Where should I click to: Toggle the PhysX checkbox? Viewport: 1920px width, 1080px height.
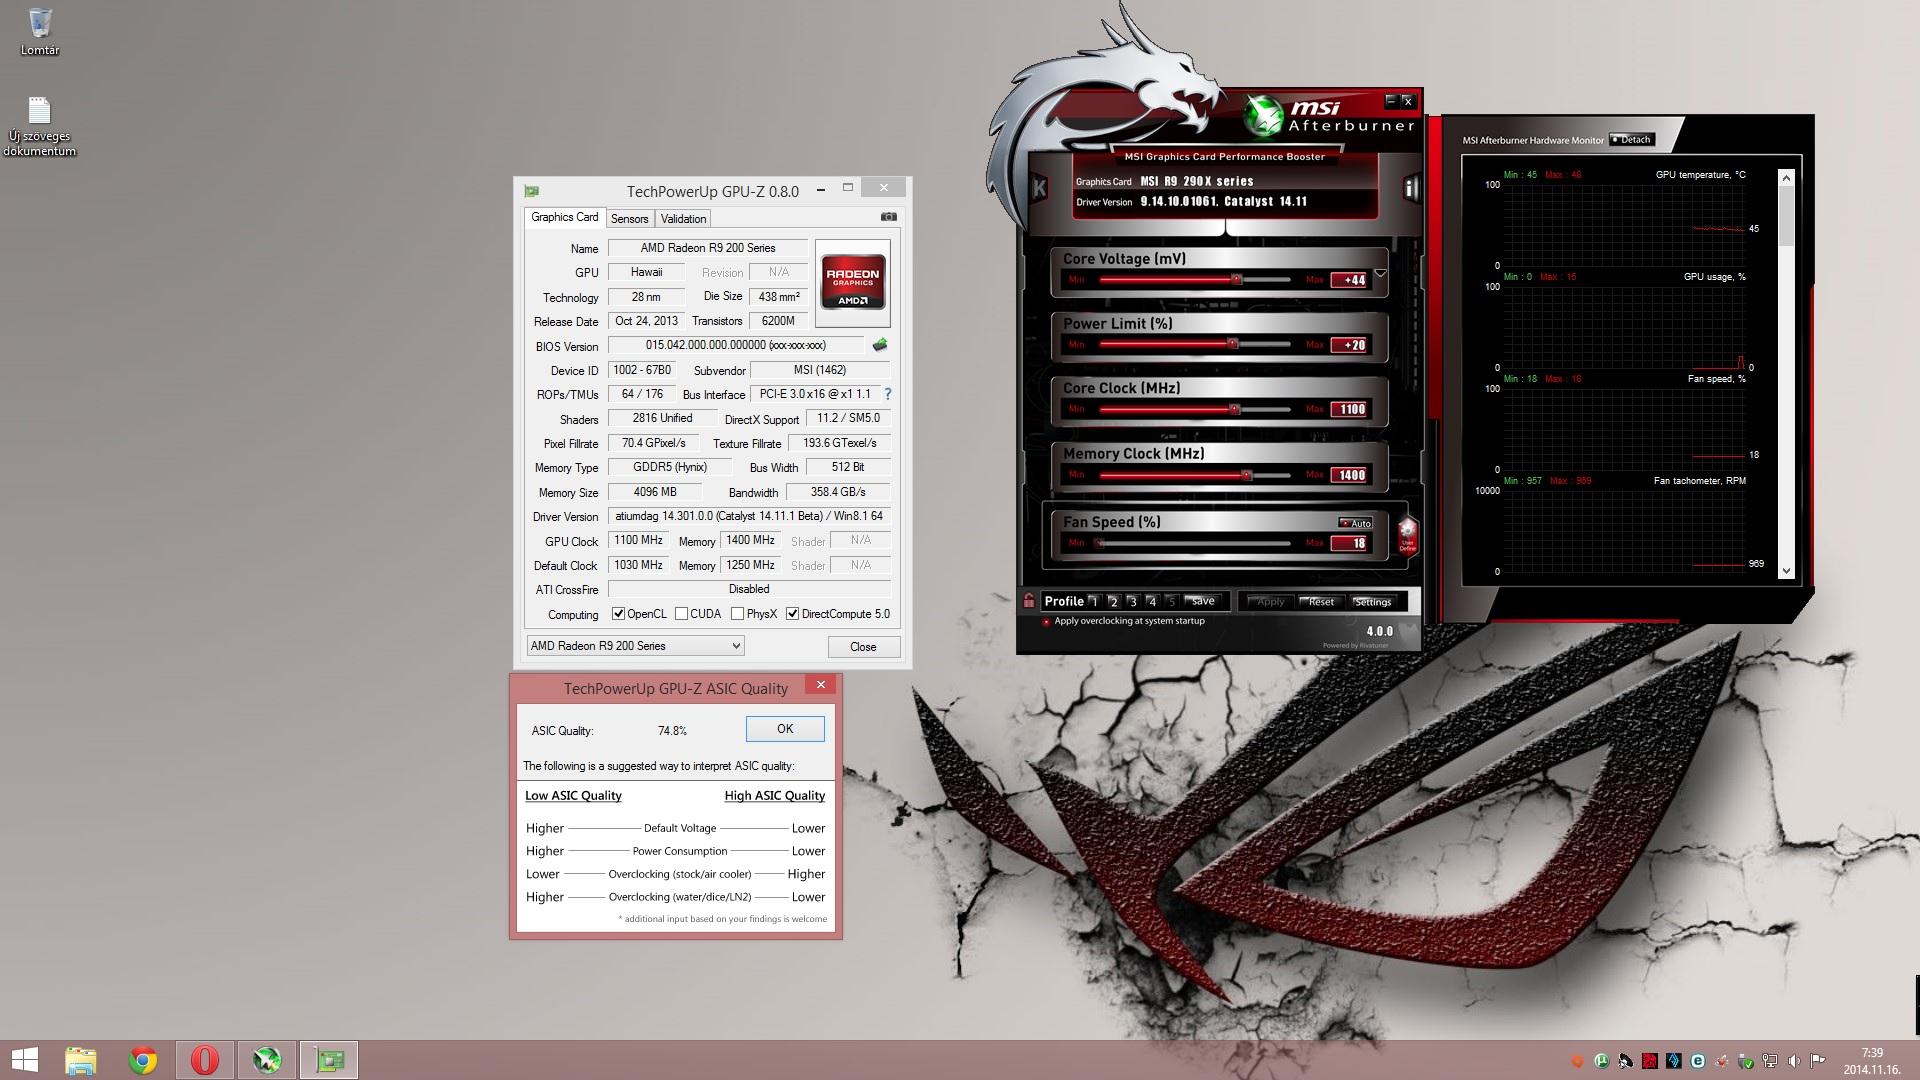(737, 614)
